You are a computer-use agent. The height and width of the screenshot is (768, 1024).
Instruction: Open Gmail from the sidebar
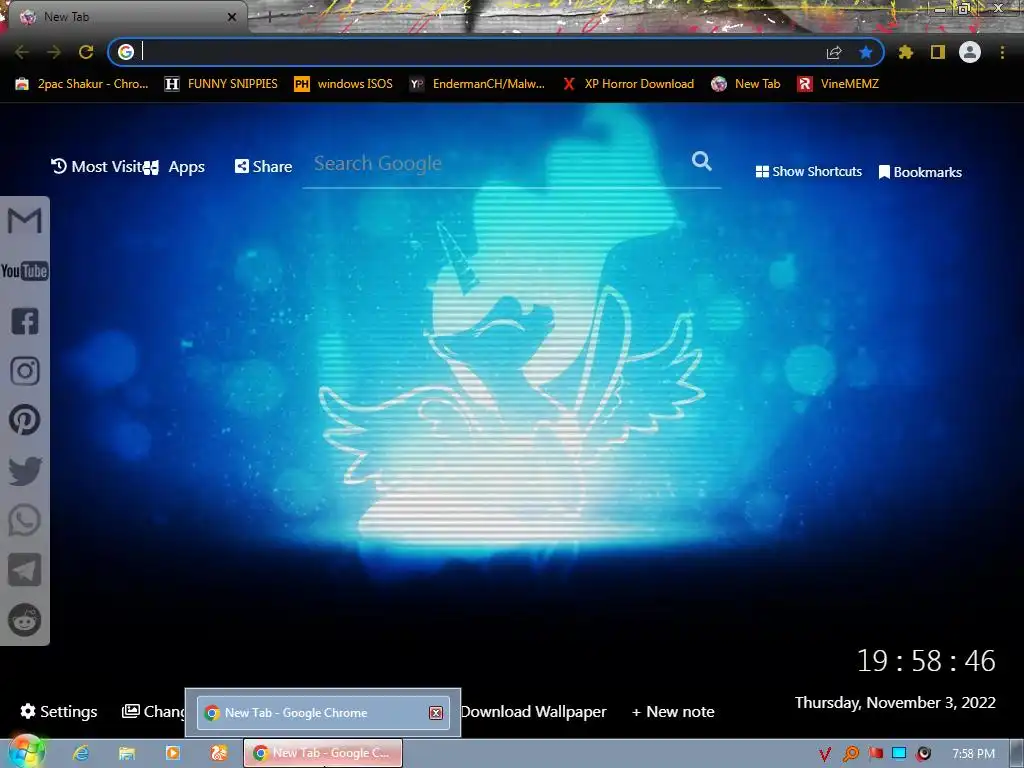coord(25,221)
